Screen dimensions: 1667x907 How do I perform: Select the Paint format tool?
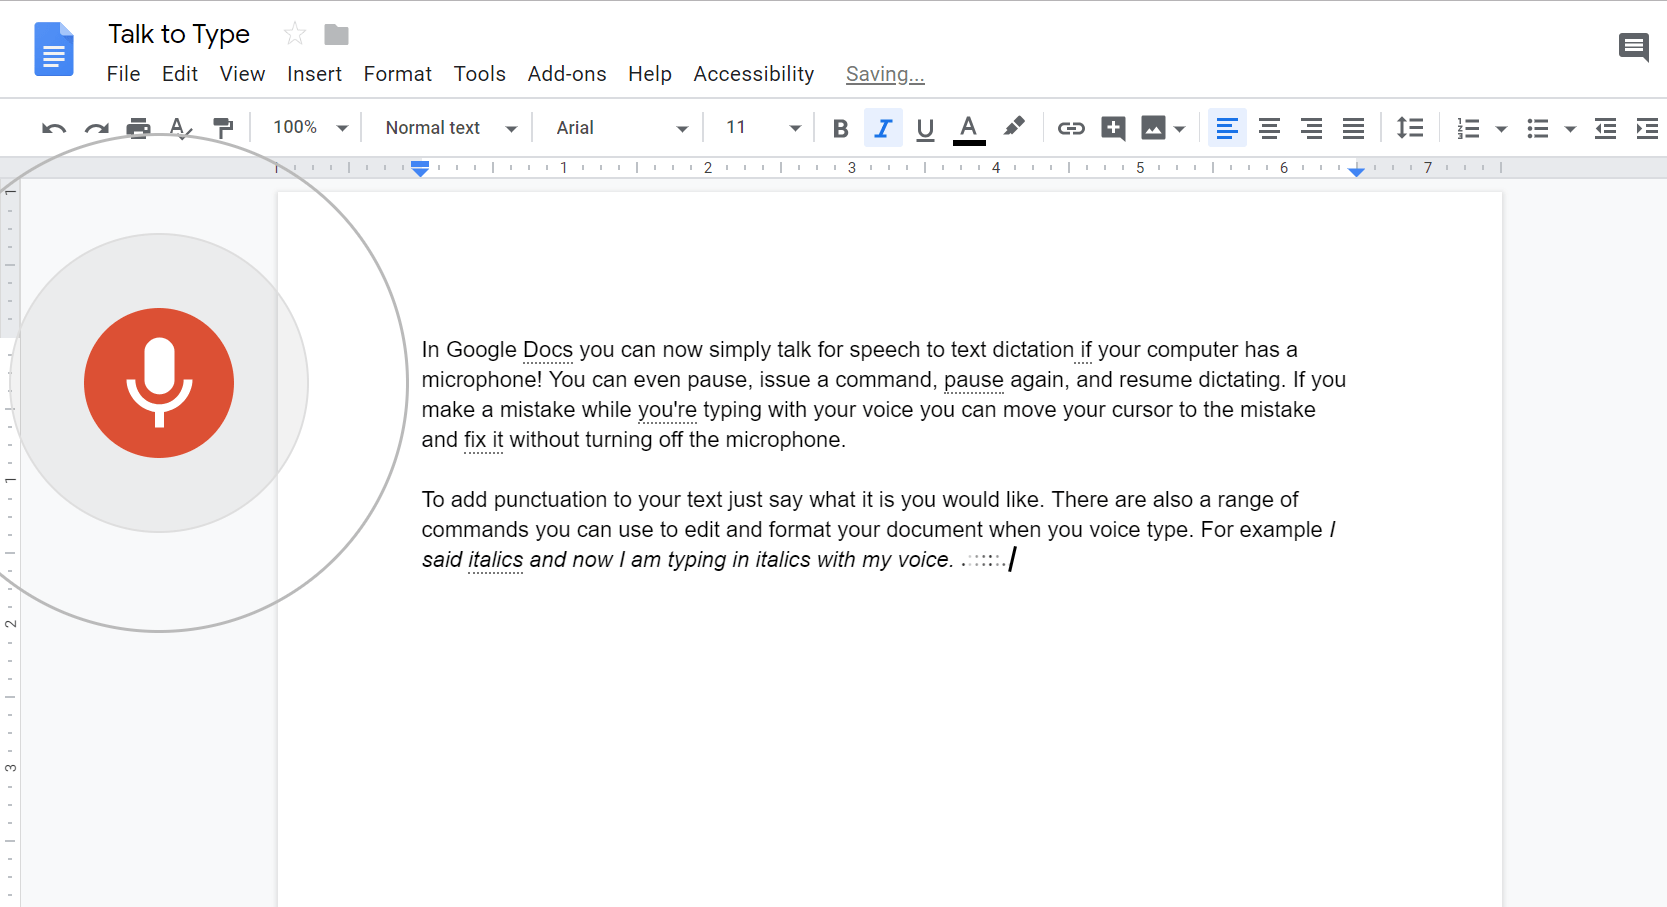tap(222, 128)
